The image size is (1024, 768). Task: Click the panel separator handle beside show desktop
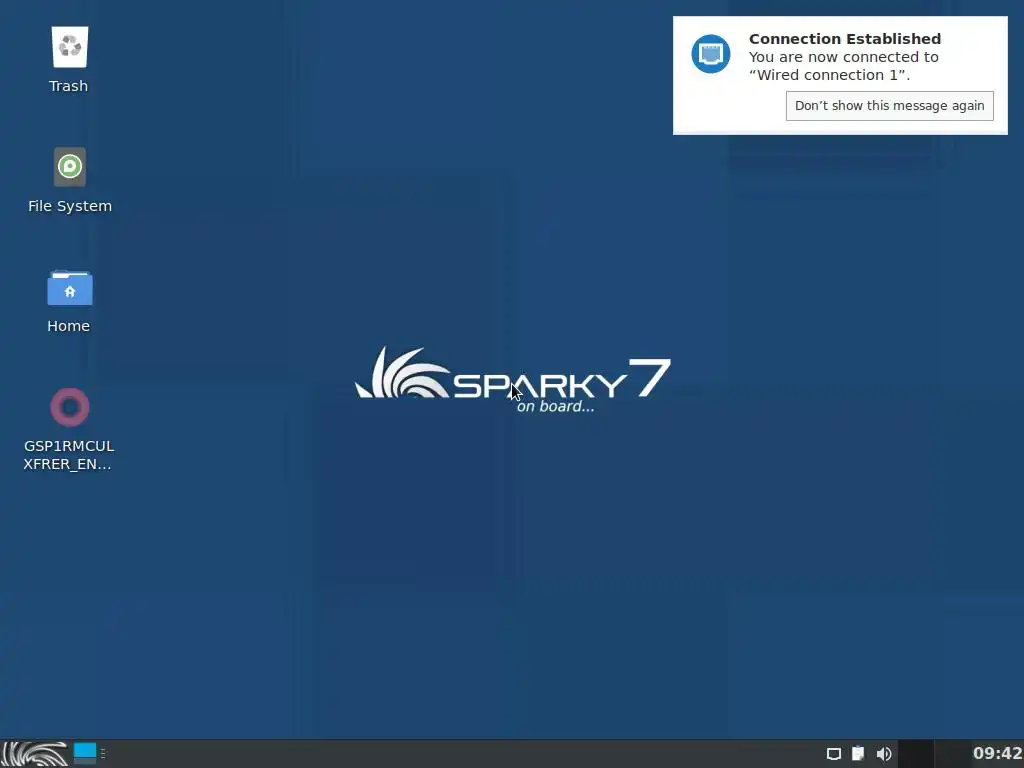tap(103, 754)
